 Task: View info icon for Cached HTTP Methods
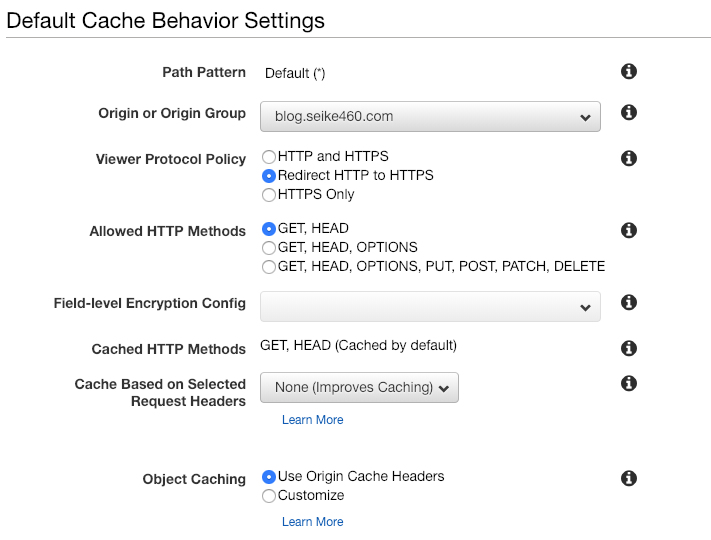(629, 348)
